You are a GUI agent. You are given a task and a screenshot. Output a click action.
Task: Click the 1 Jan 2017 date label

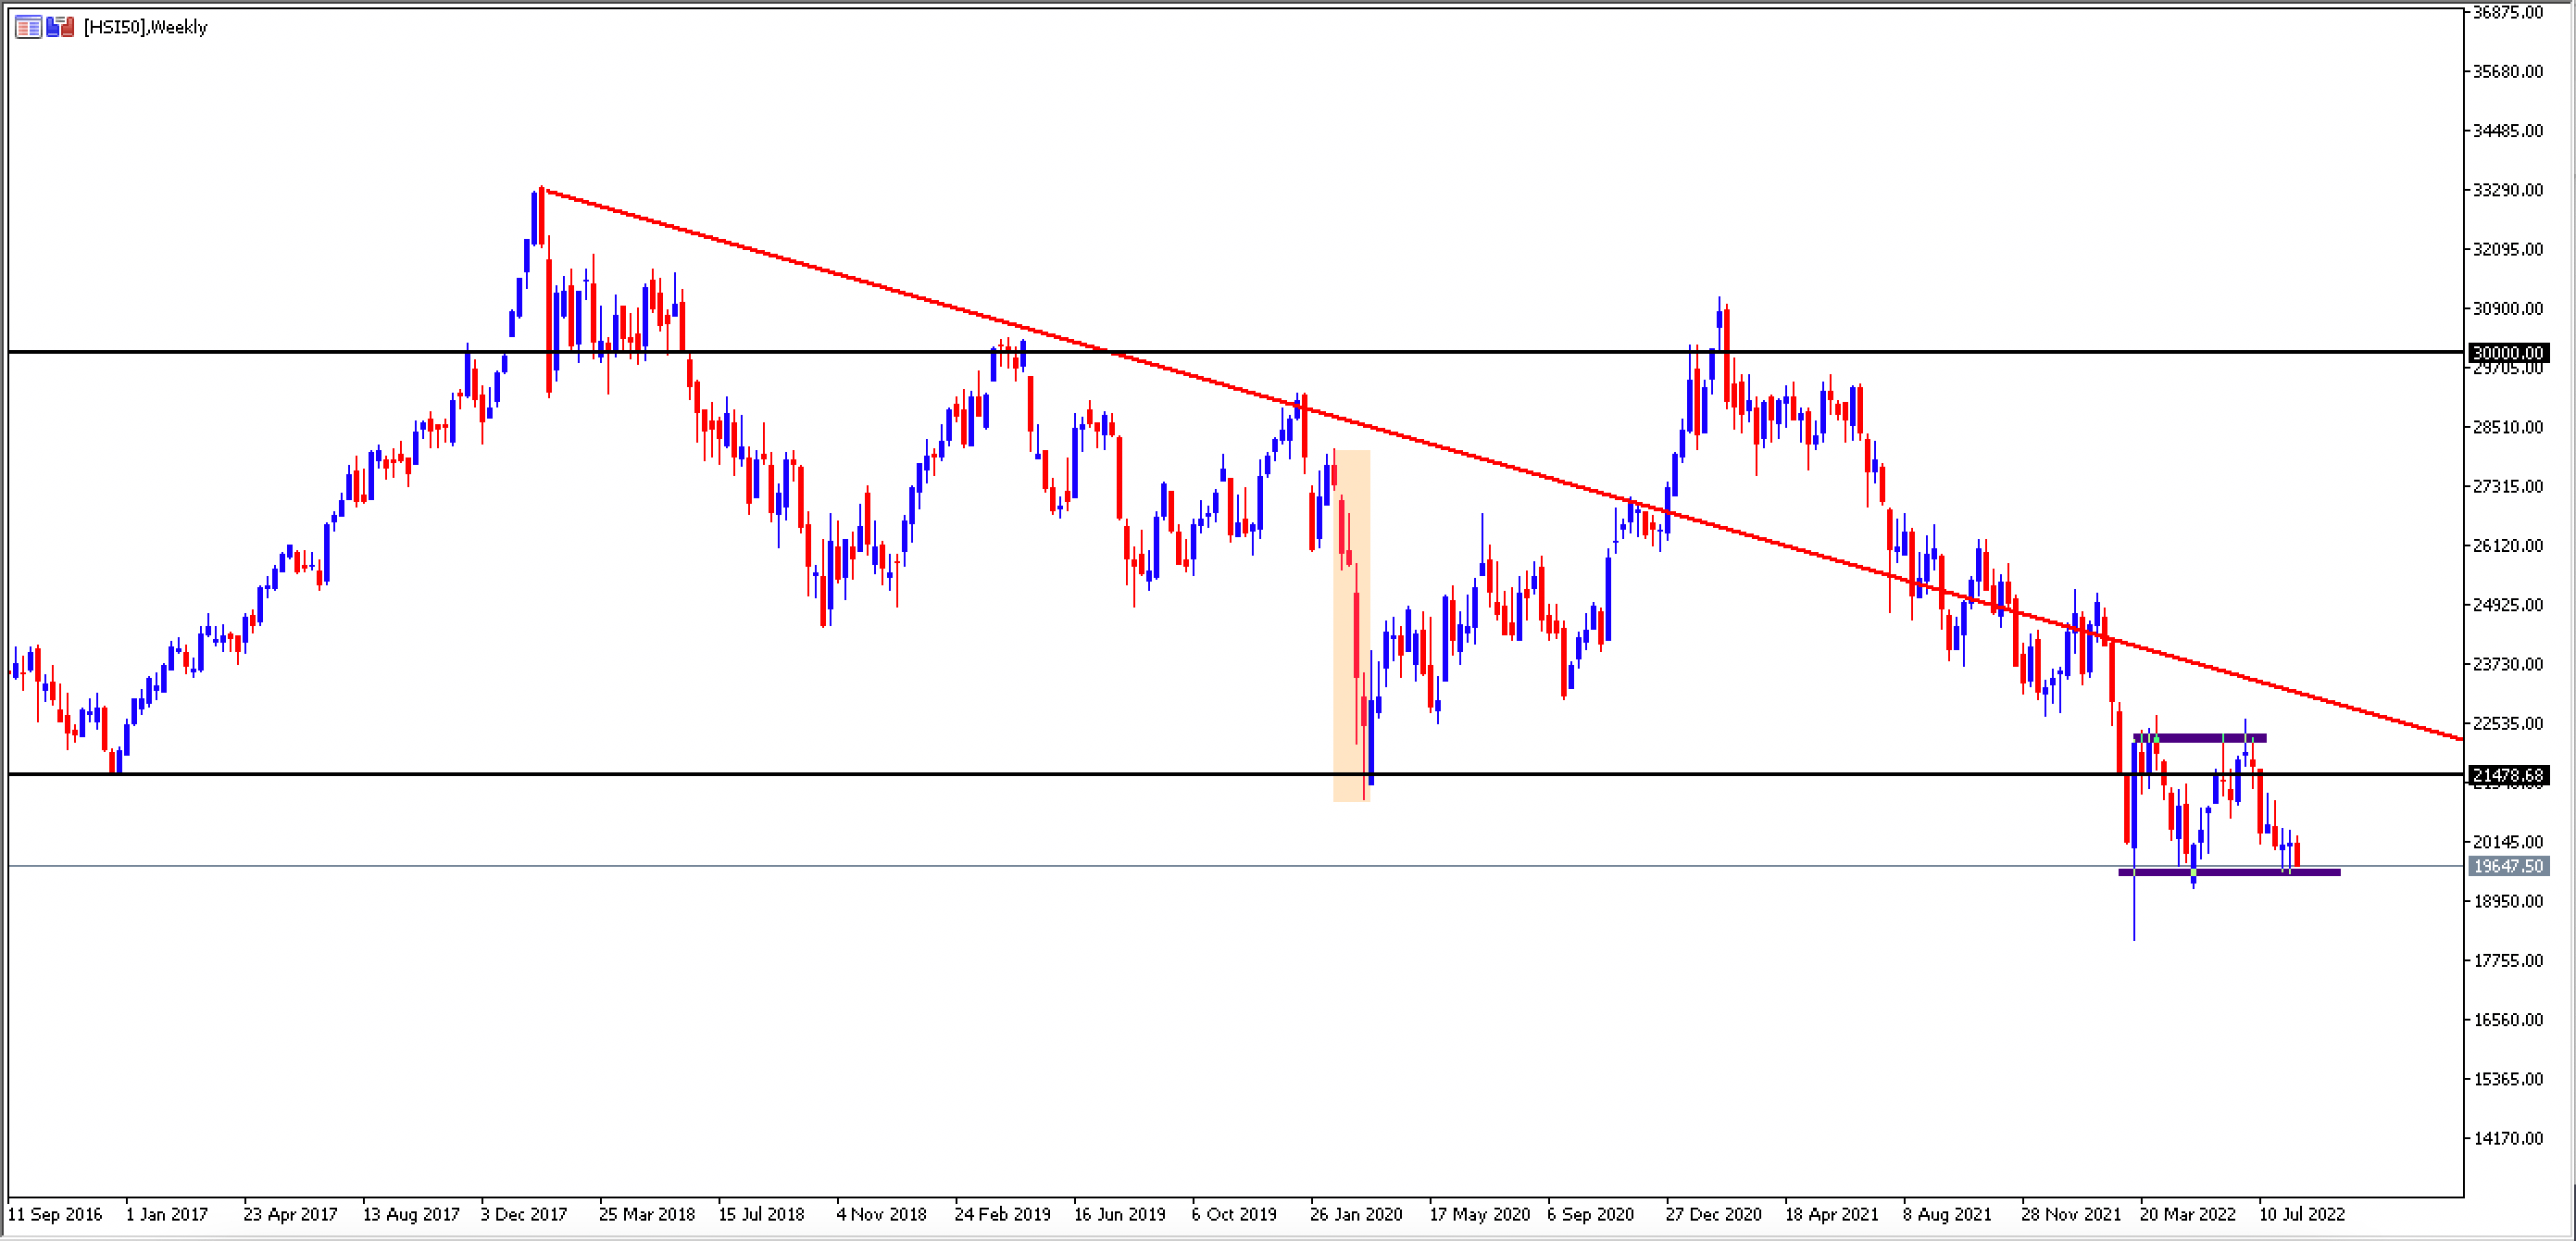(167, 1214)
